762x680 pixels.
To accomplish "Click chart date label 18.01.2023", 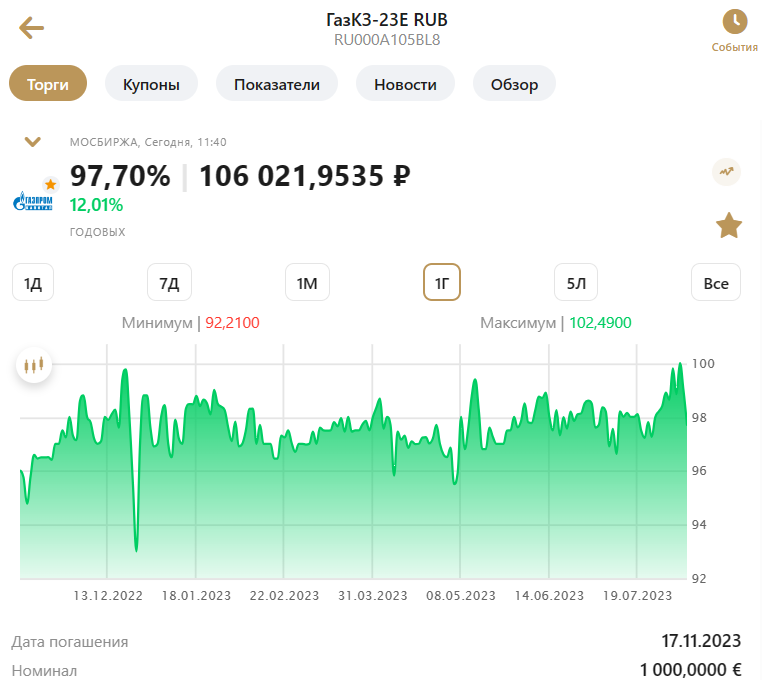I will tap(196, 596).
